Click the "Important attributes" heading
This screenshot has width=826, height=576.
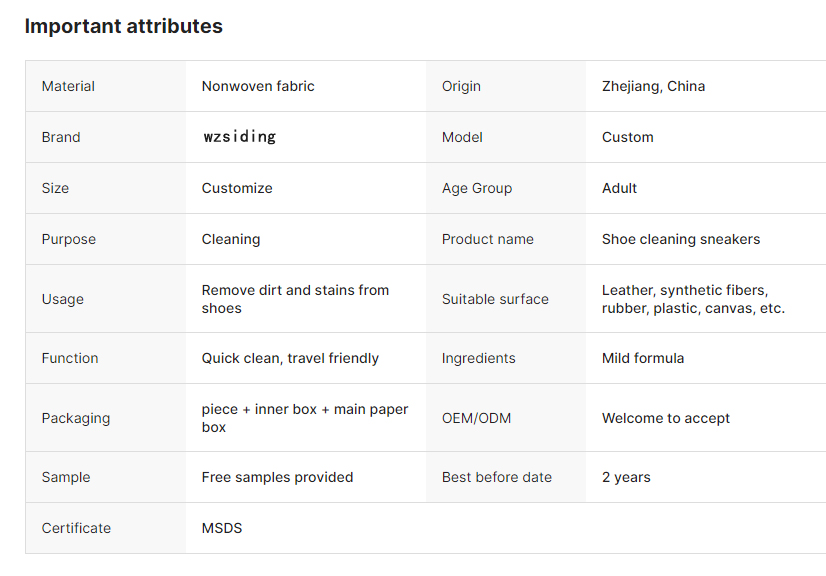[x=123, y=27]
